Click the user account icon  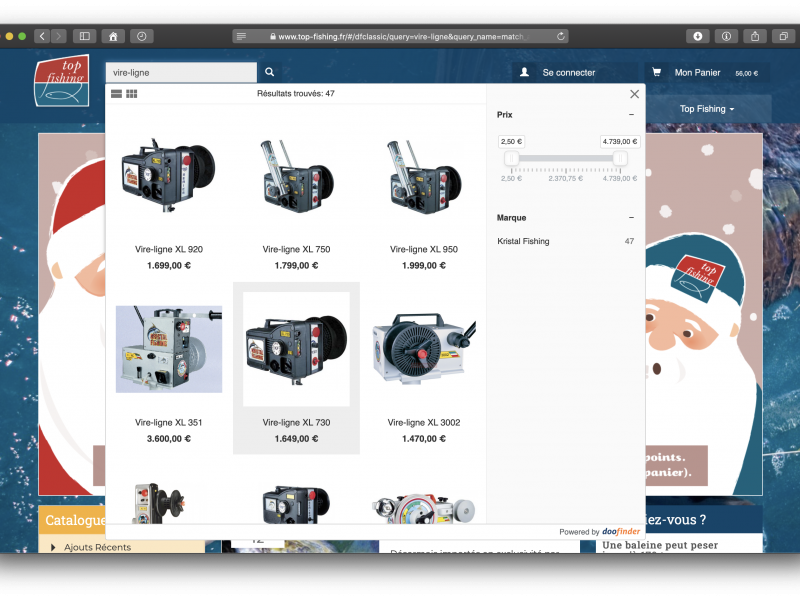pyautogui.click(x=524, y=73)
